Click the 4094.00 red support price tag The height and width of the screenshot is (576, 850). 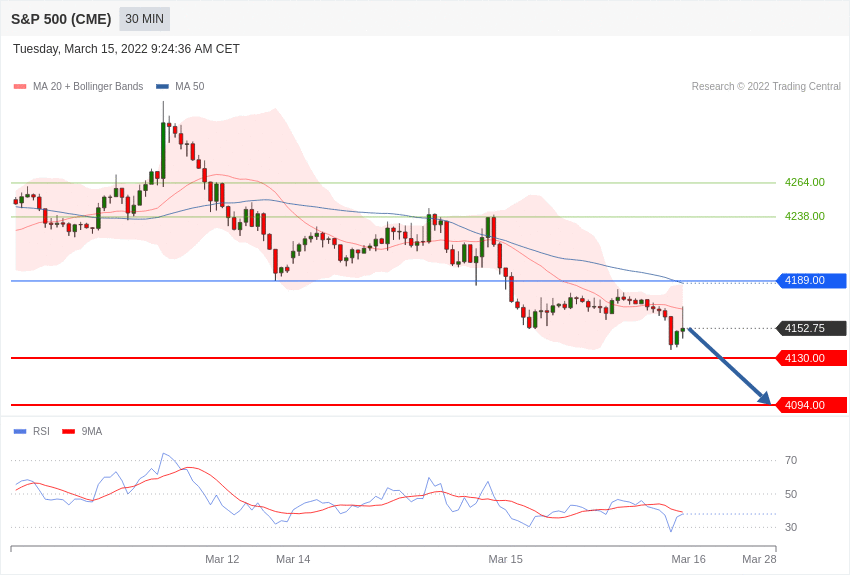[812, 405]
